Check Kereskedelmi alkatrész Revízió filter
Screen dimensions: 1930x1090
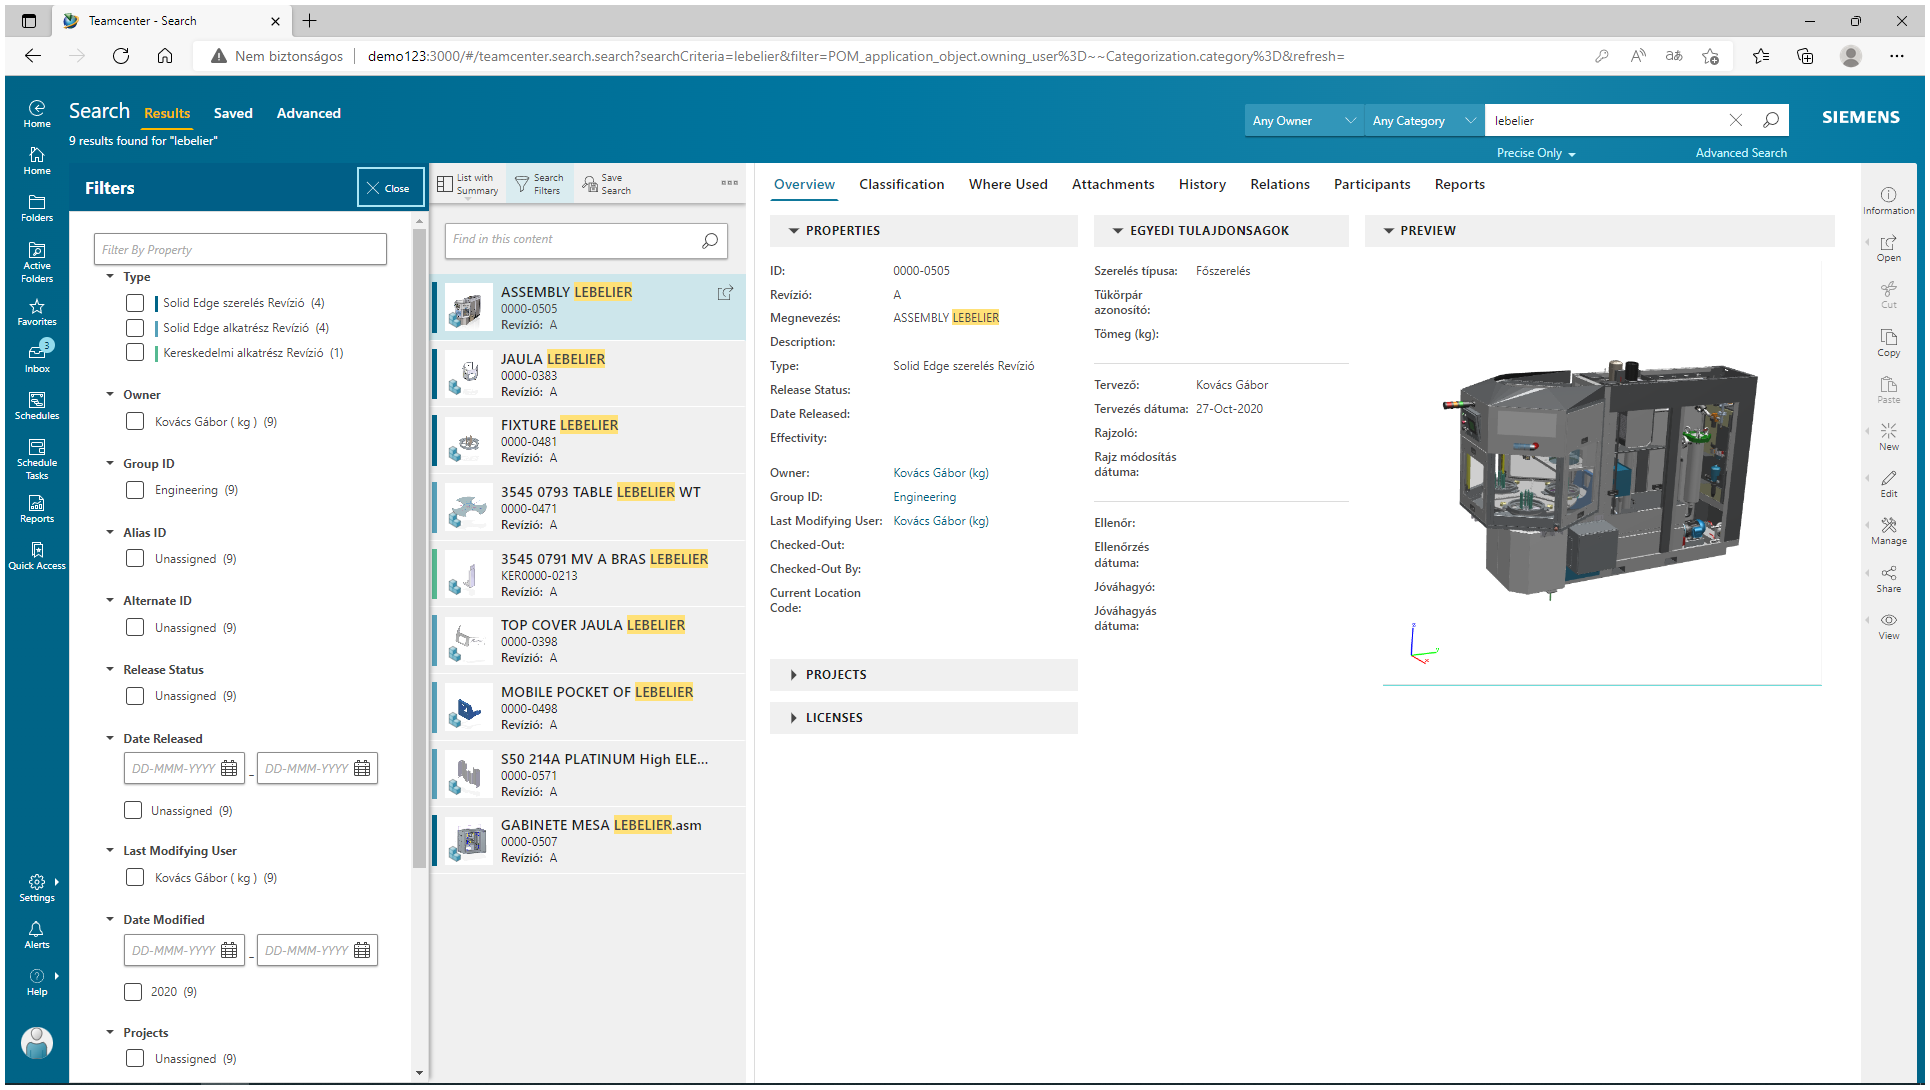135,353
